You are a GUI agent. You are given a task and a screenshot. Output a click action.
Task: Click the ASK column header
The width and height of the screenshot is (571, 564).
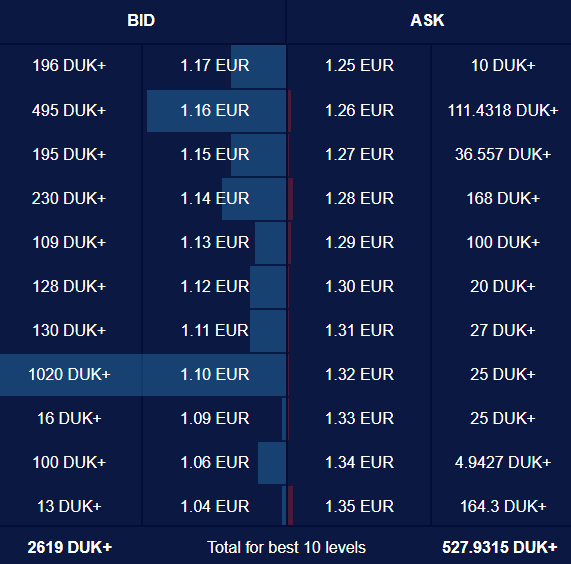click(x=427, y=20)
